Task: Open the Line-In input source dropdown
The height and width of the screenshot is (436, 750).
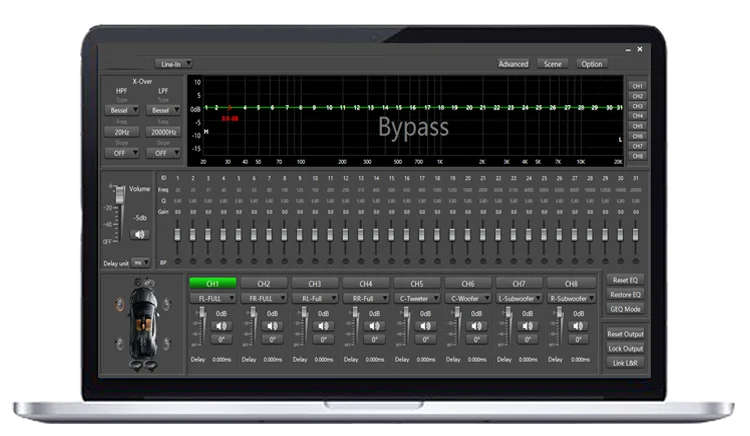Action: (x=173, y=64)
